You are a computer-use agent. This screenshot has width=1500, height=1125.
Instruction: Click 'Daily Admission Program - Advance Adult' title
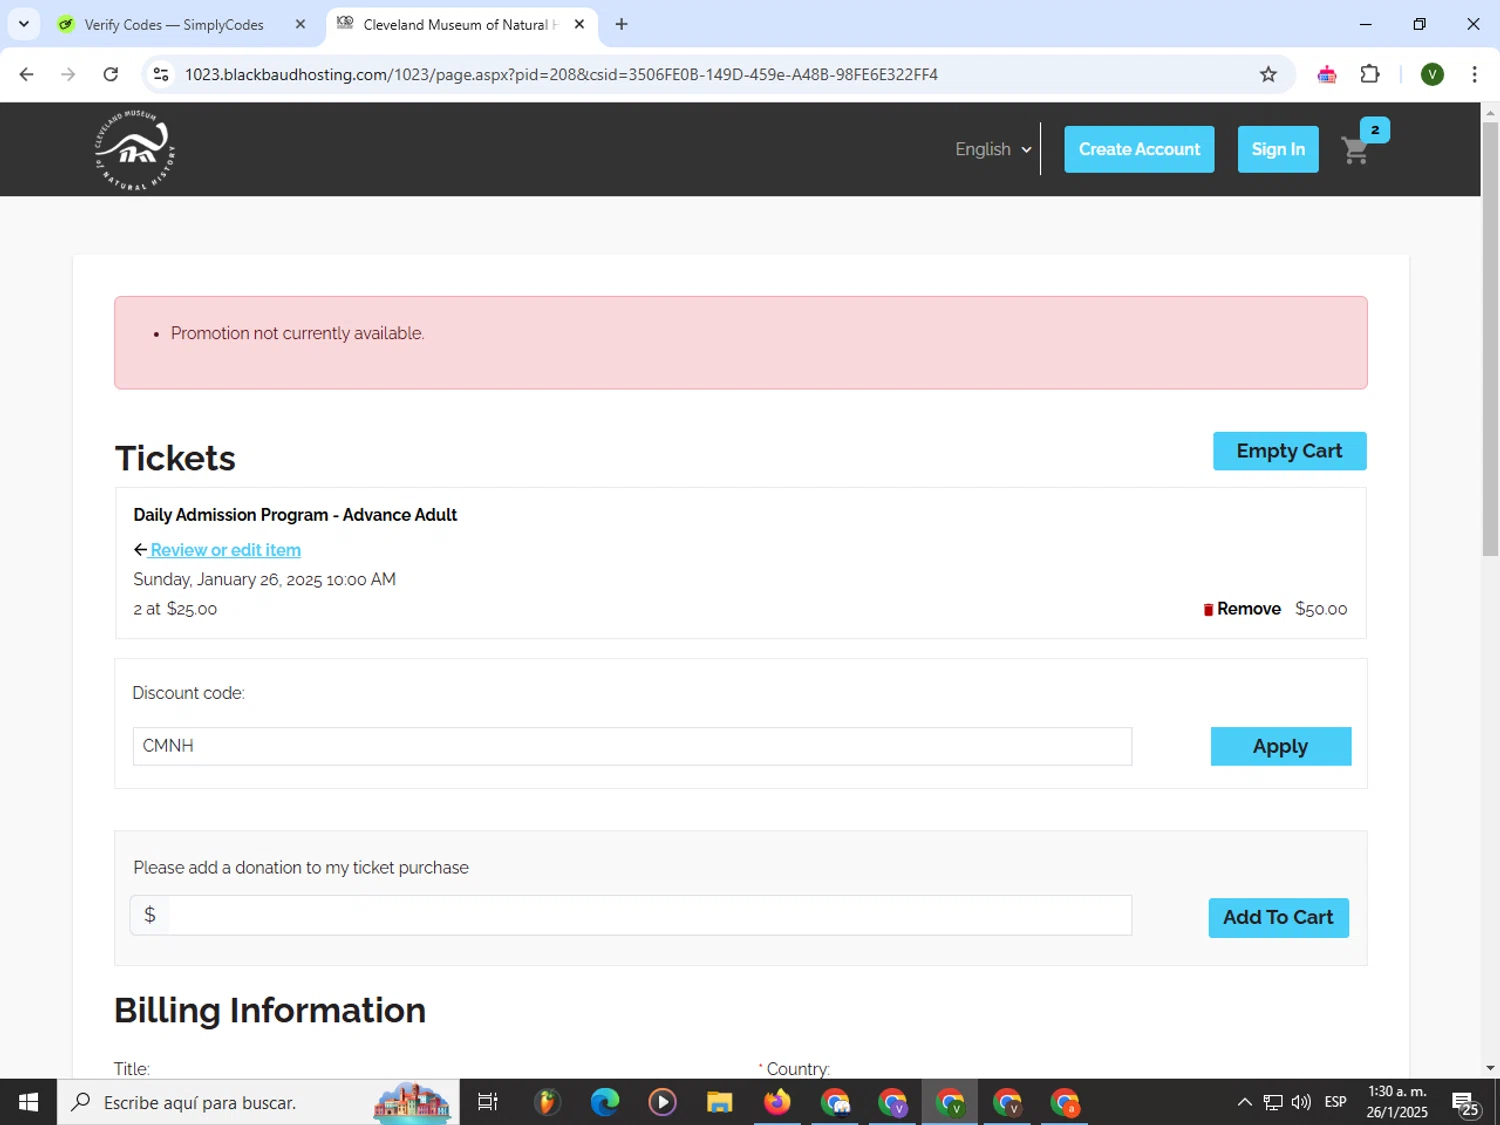295,515
